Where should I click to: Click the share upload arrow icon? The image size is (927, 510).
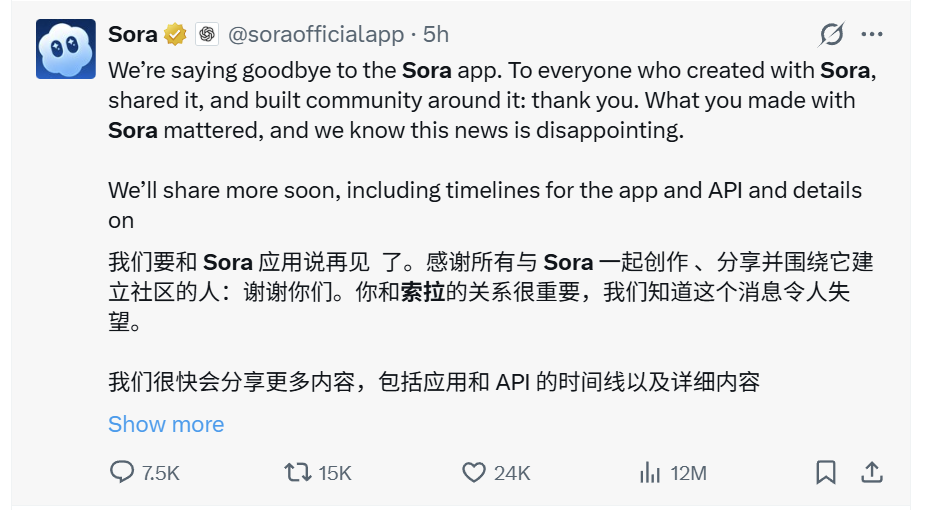(x=871, y=472)
